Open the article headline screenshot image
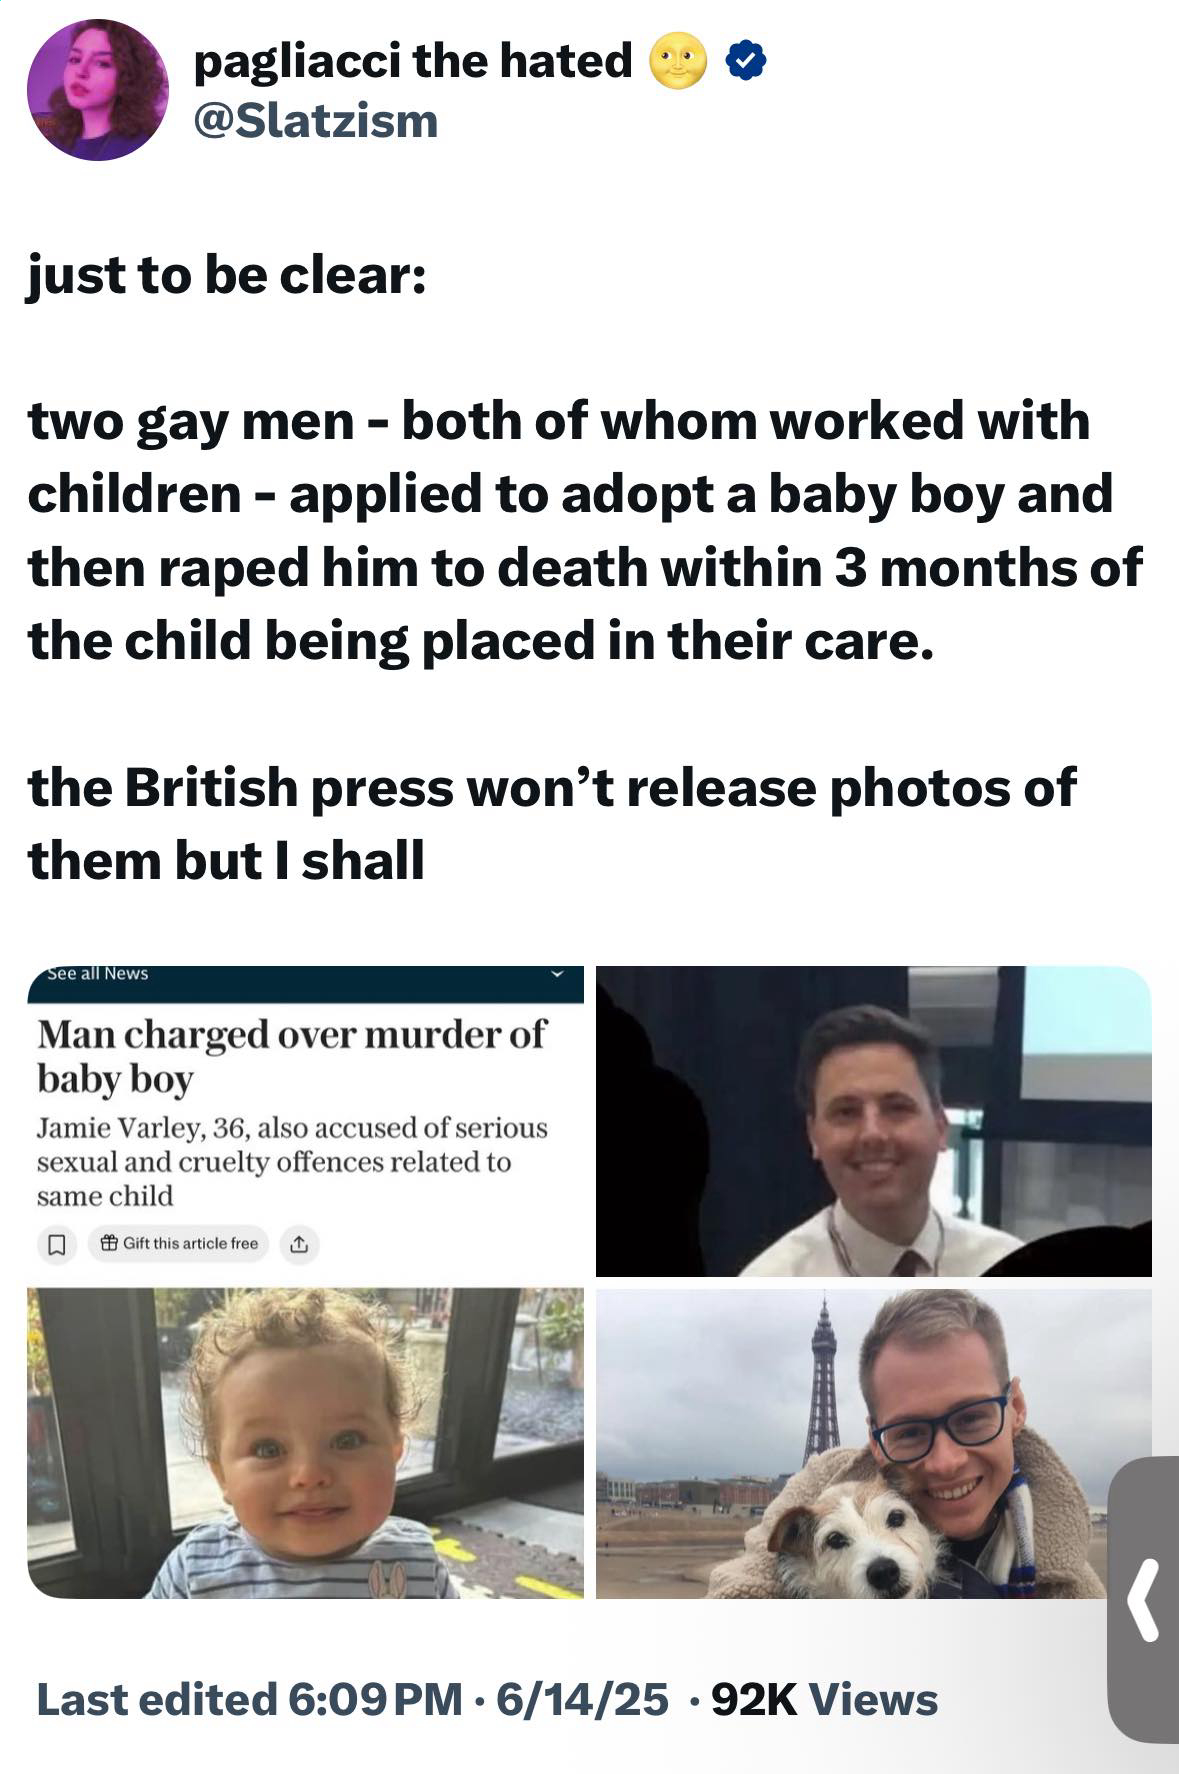 pos(305,1121)
